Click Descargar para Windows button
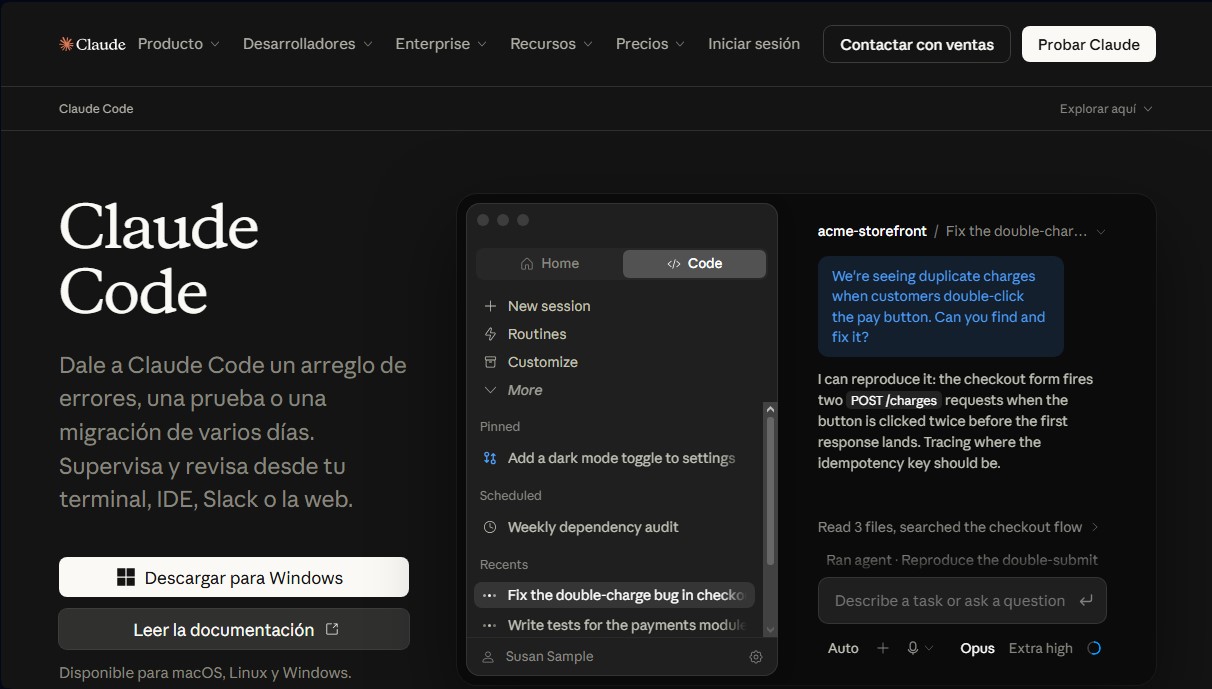This screenshot has width=1212, height=689. click(x=234, y=577)
